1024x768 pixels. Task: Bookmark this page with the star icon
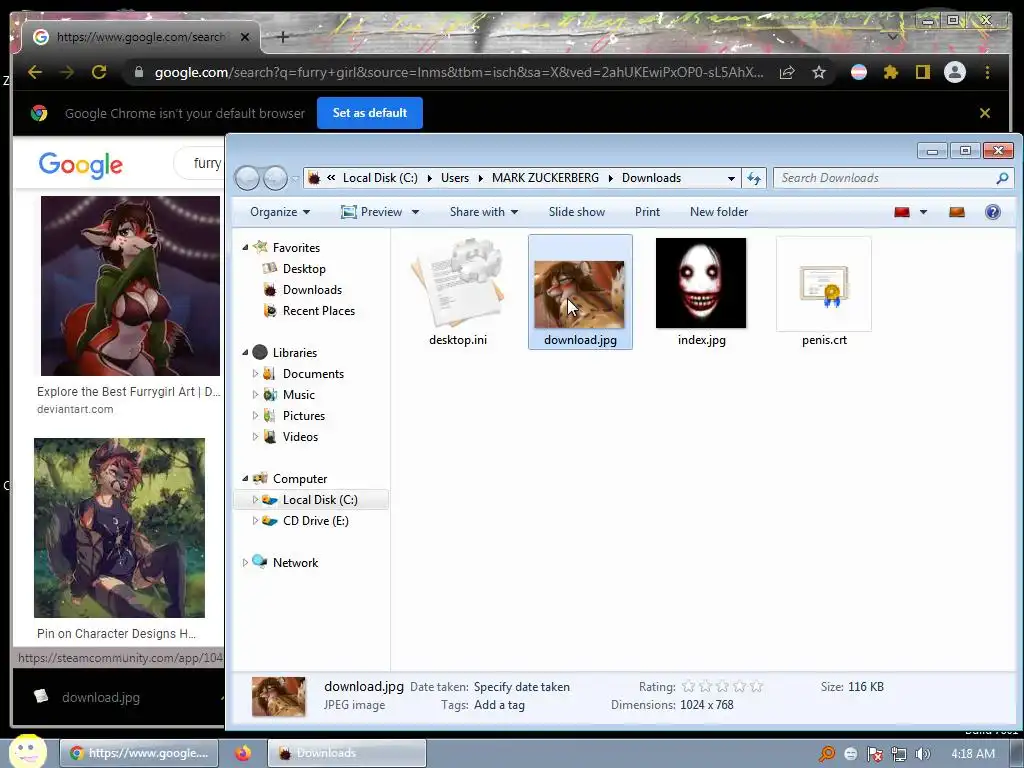coord(819,72)
